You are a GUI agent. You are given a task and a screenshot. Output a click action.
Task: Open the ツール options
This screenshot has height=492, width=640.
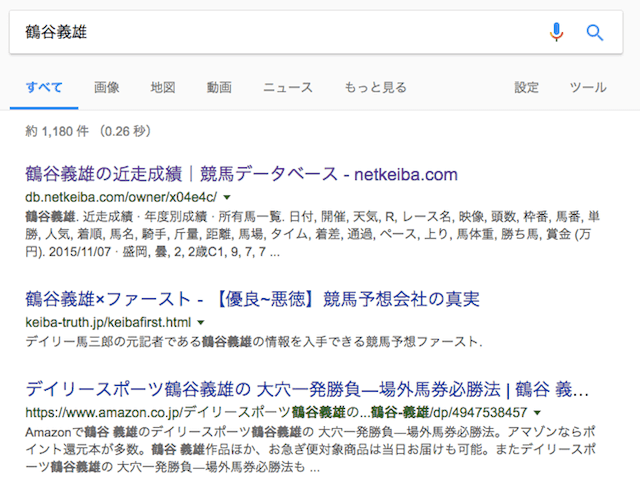point(588,87)
